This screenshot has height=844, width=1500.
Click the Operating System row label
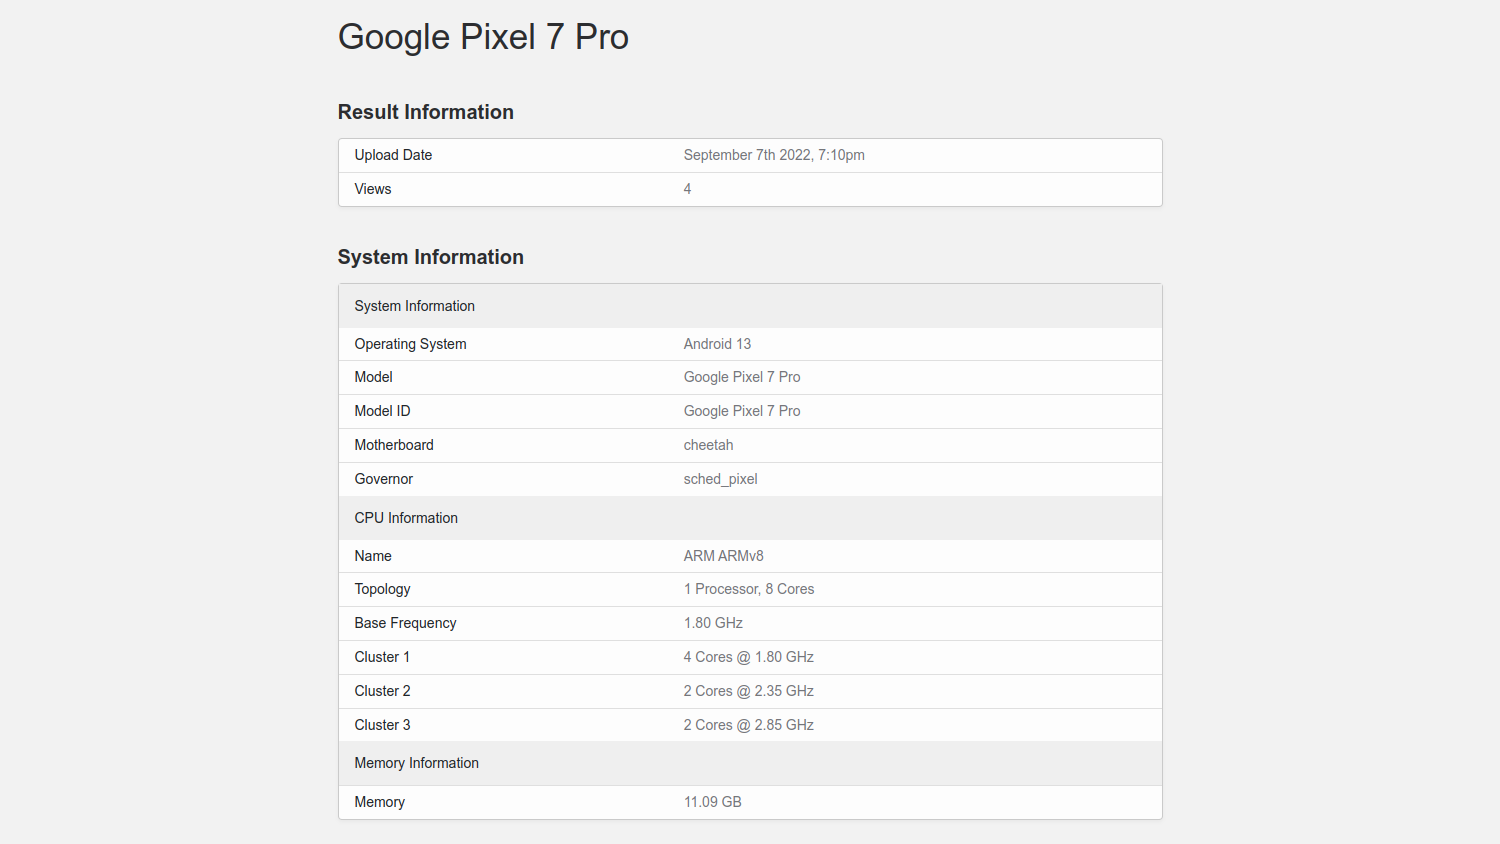pyautogui.click(x=410, y=344)
